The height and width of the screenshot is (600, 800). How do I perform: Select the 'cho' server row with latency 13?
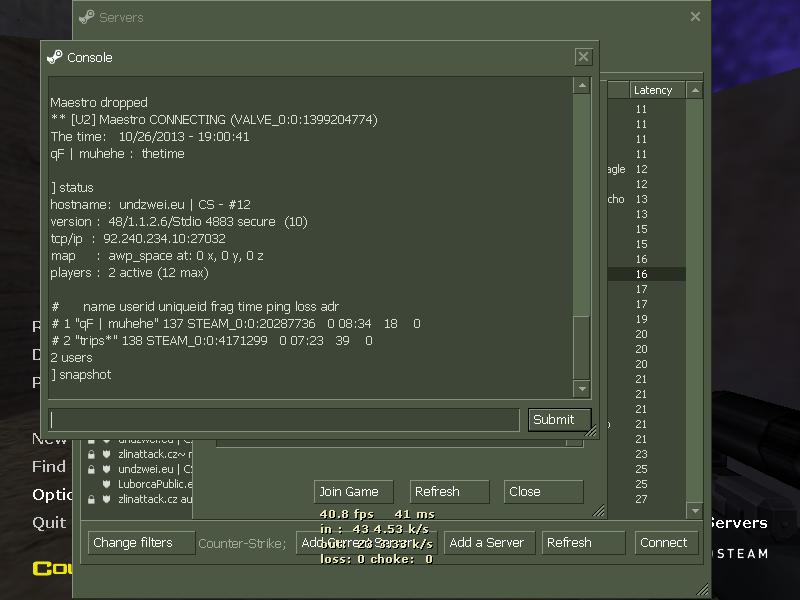click(x=647, y=199)
